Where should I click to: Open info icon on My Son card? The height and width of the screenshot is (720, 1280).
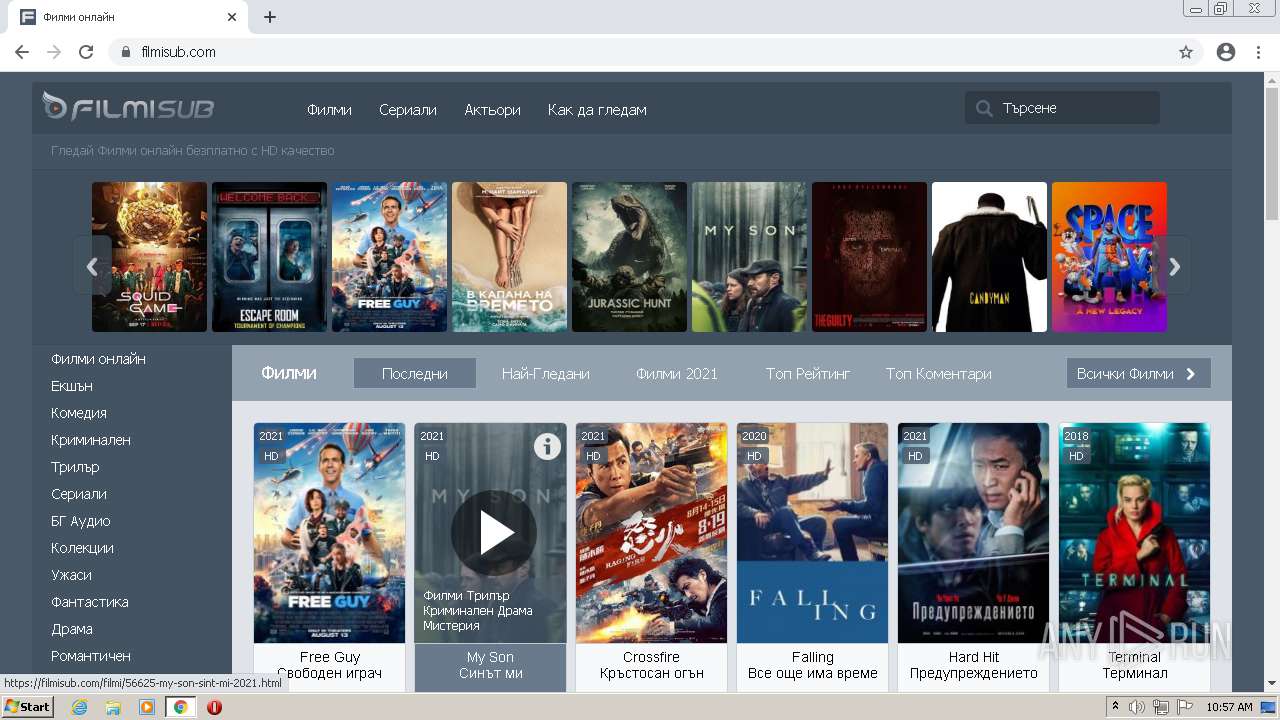[547, 446]
